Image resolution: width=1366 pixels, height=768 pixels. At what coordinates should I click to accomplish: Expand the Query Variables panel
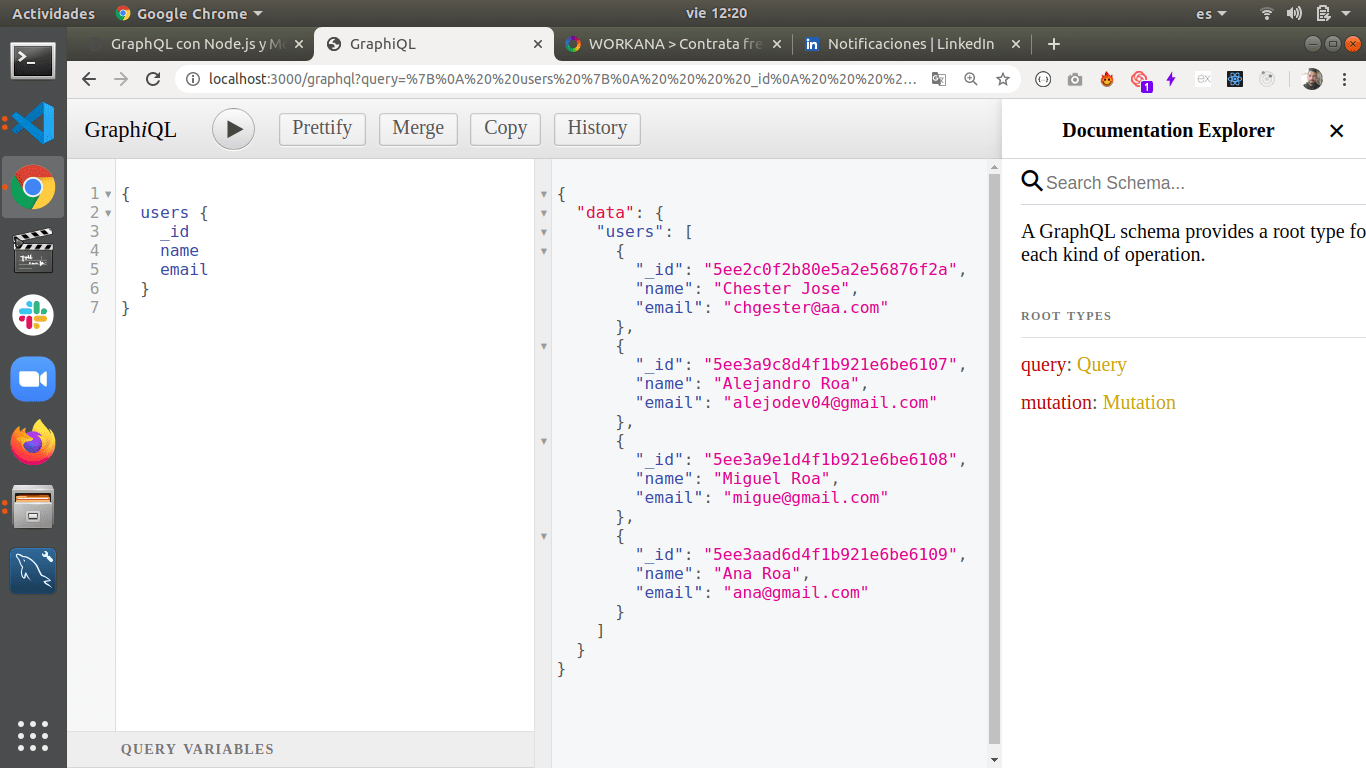click(x=197, y=749)
